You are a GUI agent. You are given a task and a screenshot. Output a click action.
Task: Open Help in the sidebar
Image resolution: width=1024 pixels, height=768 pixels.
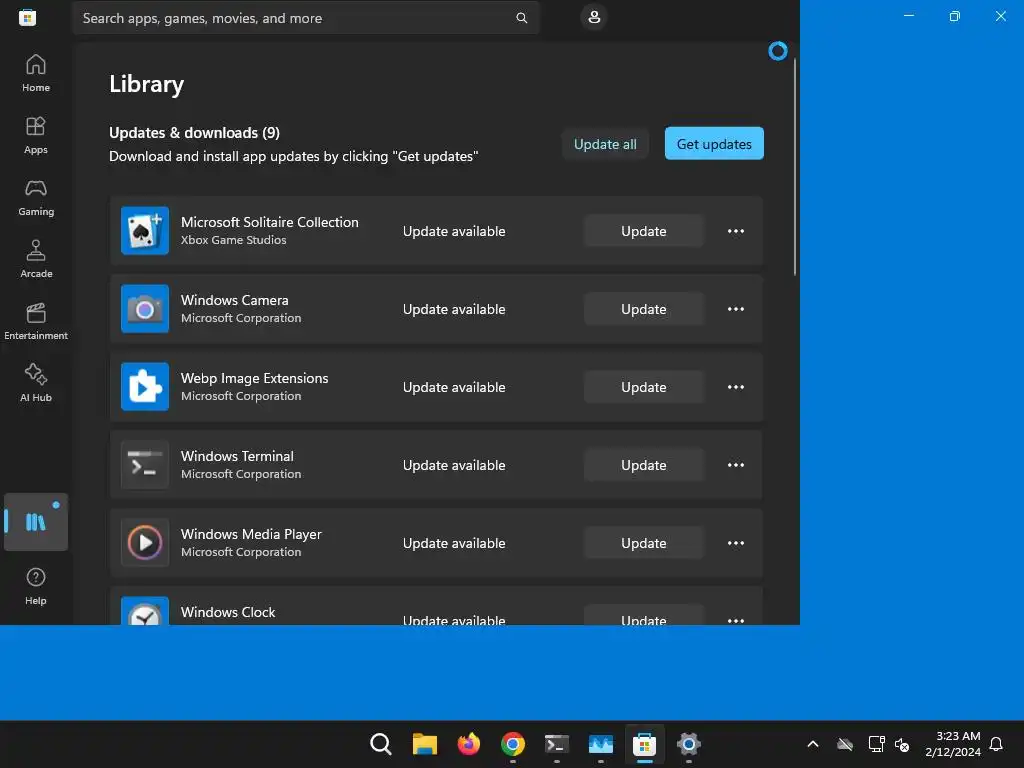point(36,586)
